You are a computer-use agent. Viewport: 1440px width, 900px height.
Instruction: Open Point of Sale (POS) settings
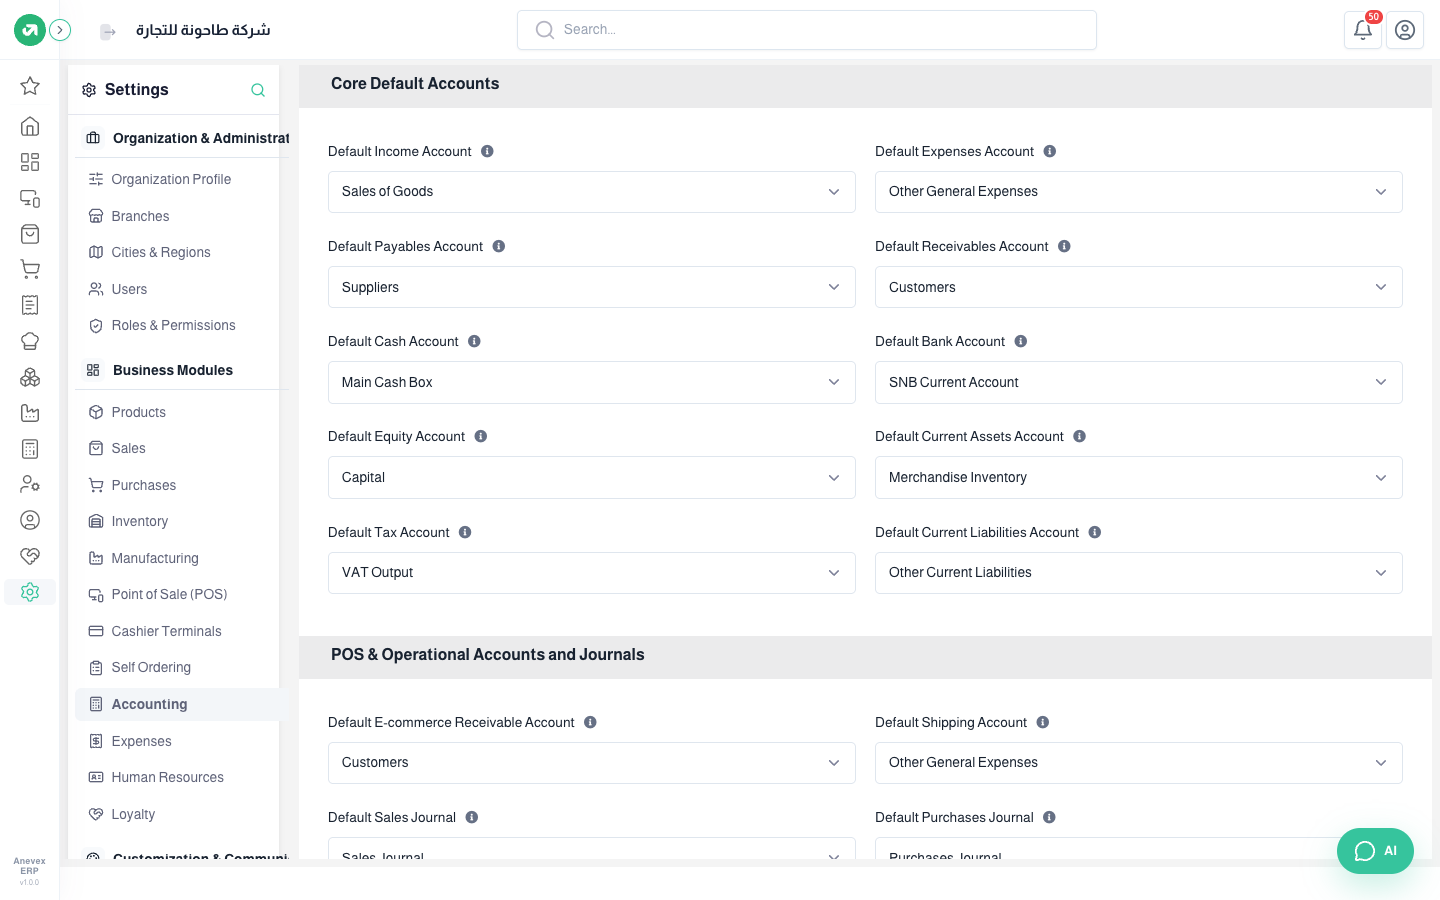tap(169, 594)
